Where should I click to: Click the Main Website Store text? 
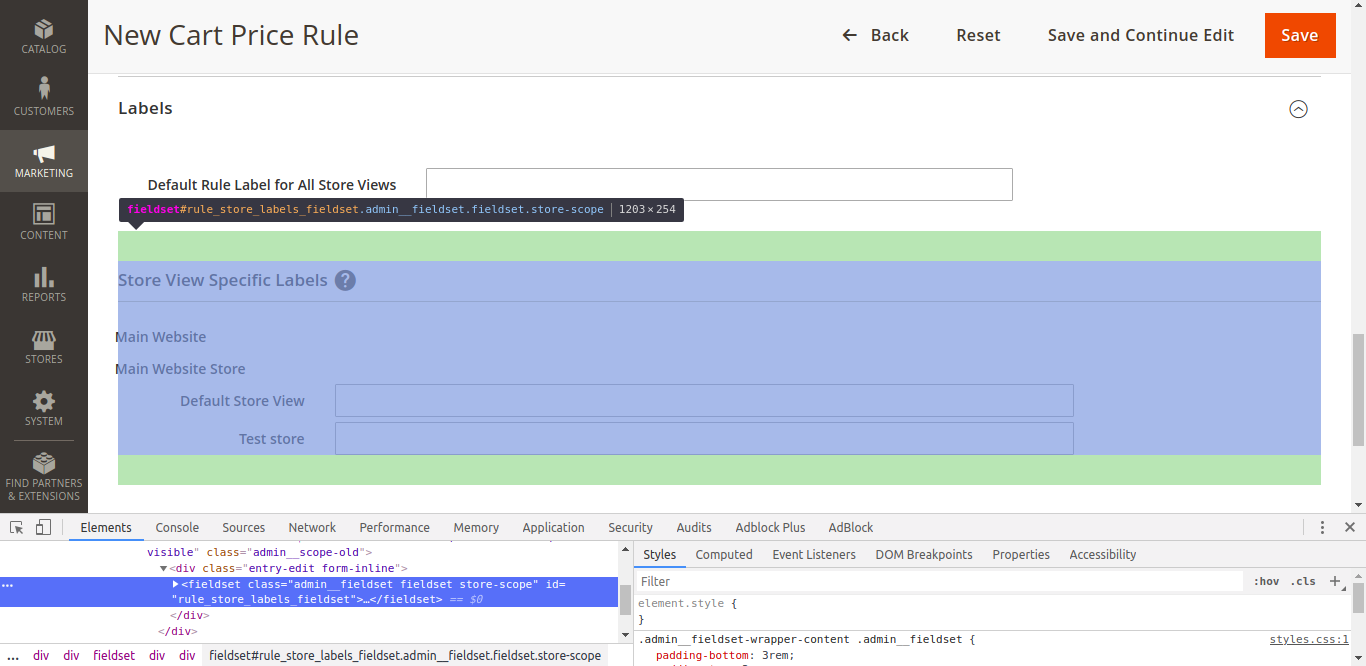point(180,369)
